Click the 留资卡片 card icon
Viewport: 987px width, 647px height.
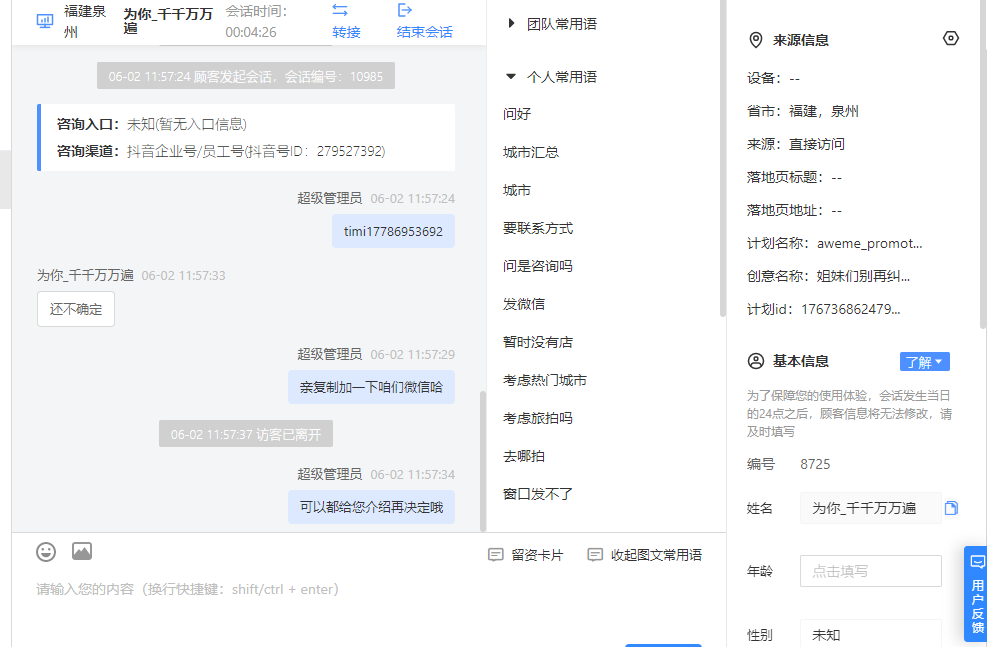coord(496,555)
